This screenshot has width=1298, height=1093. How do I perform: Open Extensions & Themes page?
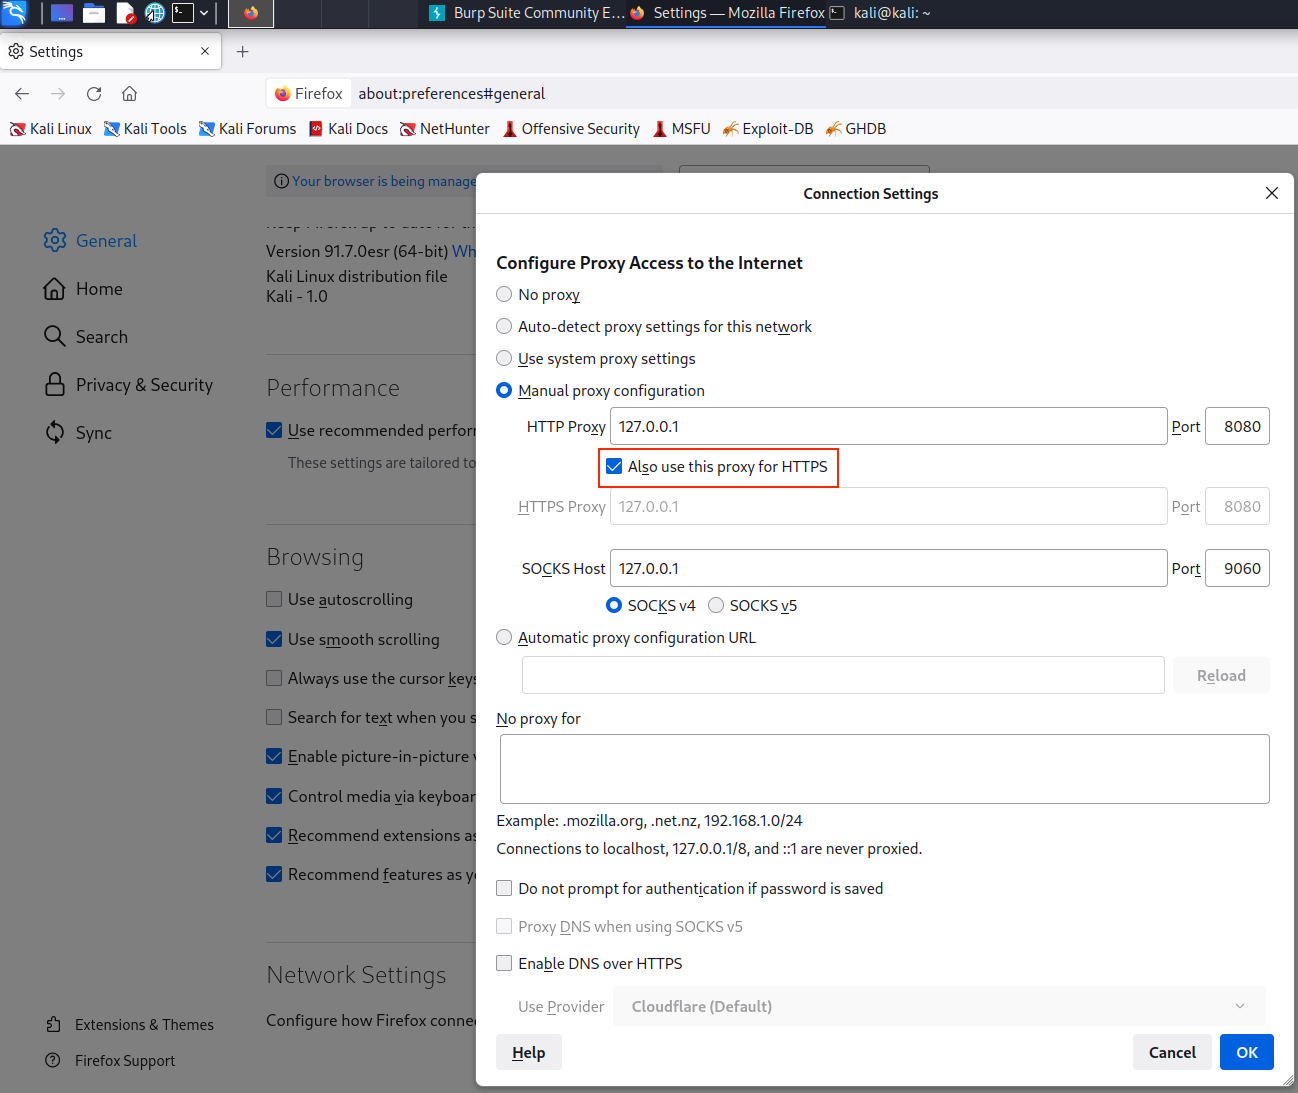point(143,1025)
